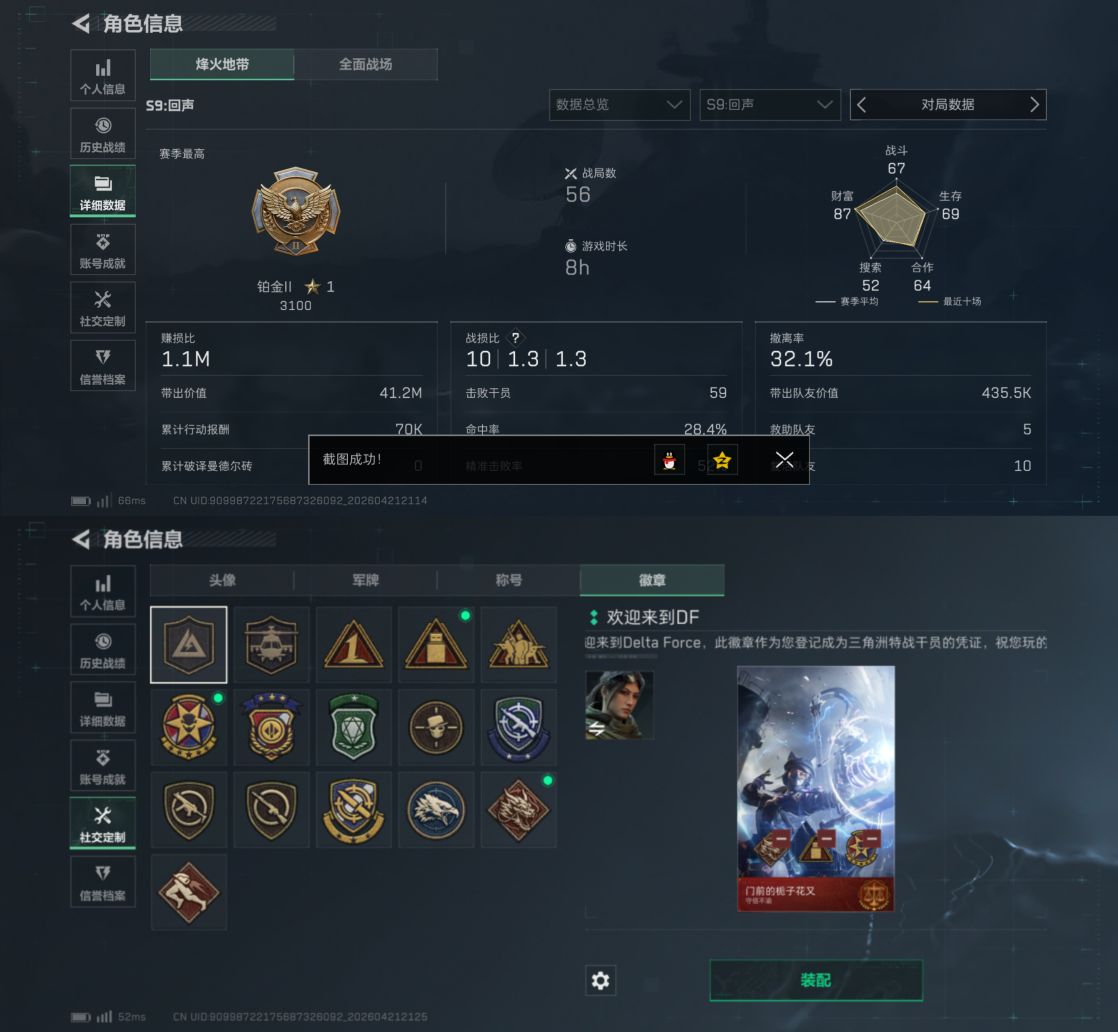Switch to the 全面战场 tab
1118x1032 pixels.
[366, 64]
